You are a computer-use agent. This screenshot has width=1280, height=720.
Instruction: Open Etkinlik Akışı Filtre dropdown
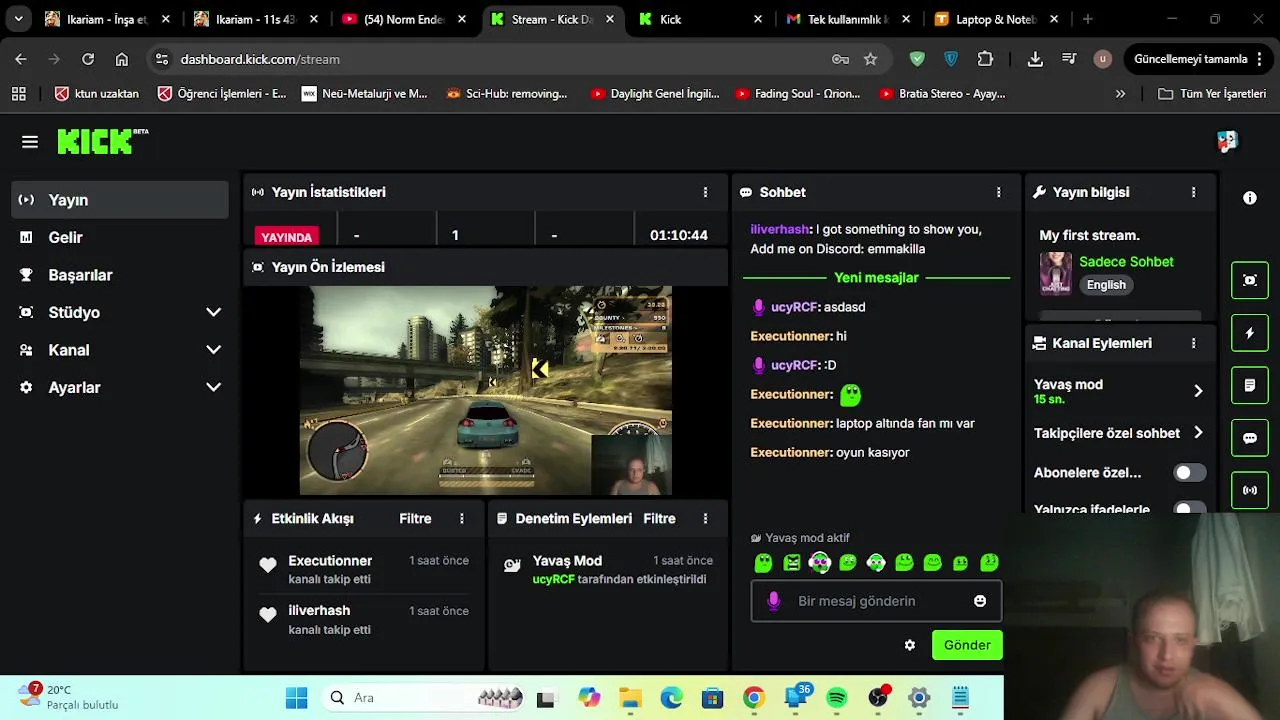[415, 519]
